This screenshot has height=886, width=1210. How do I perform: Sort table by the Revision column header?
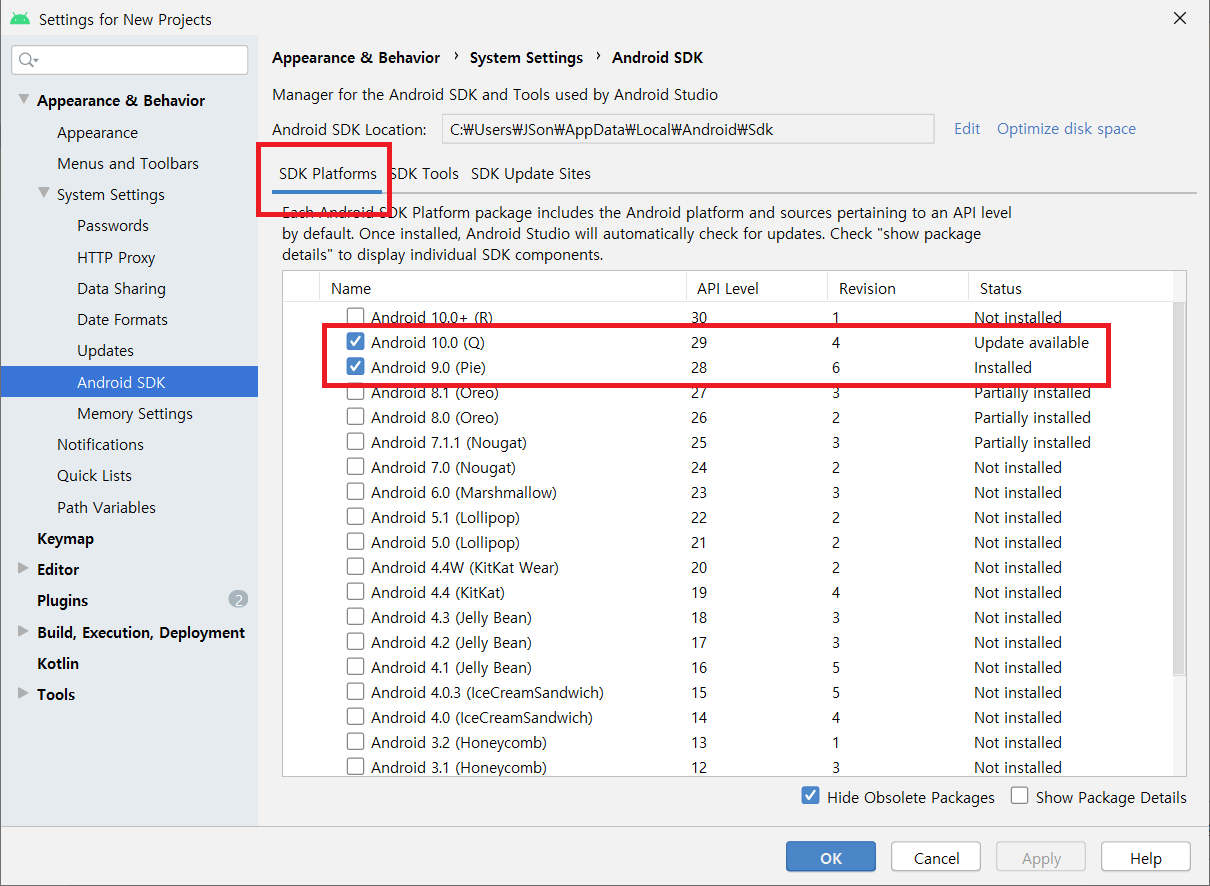click(x=897, y=288)
